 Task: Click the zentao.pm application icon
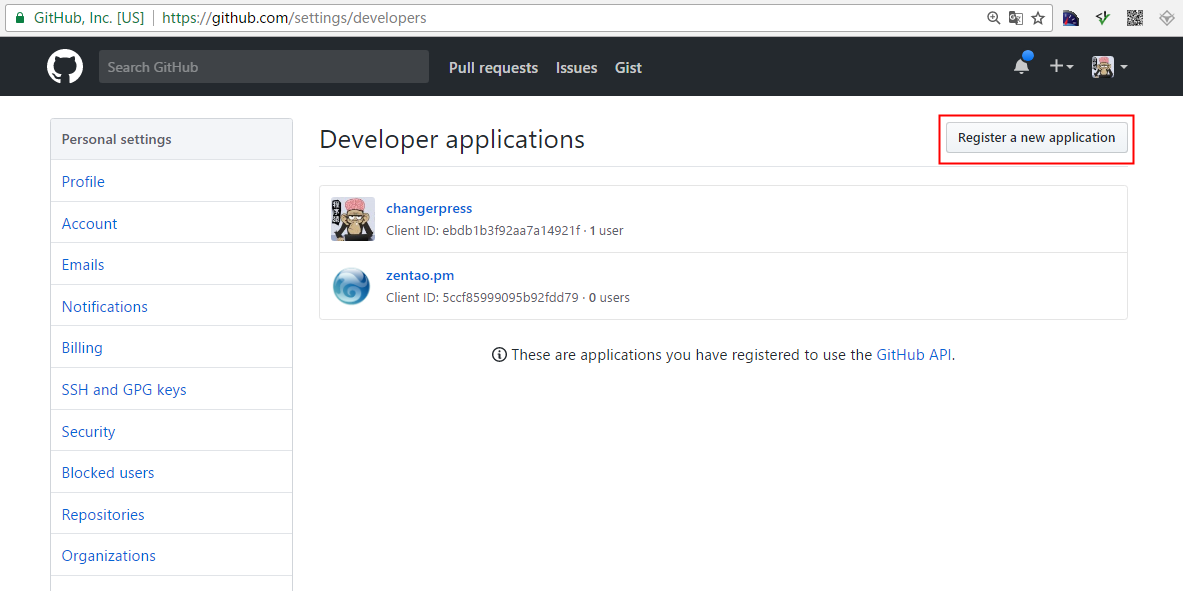tap(352, 286)
